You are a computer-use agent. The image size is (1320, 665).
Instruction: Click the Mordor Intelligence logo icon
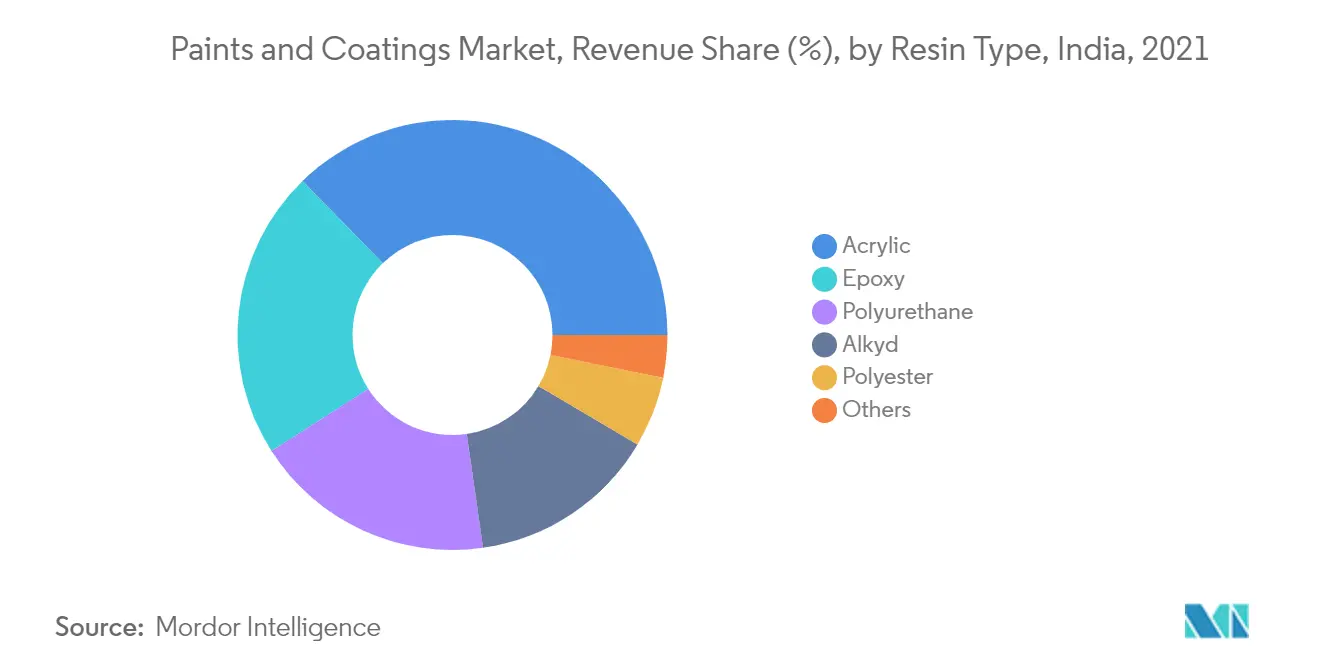(1217, 621)
